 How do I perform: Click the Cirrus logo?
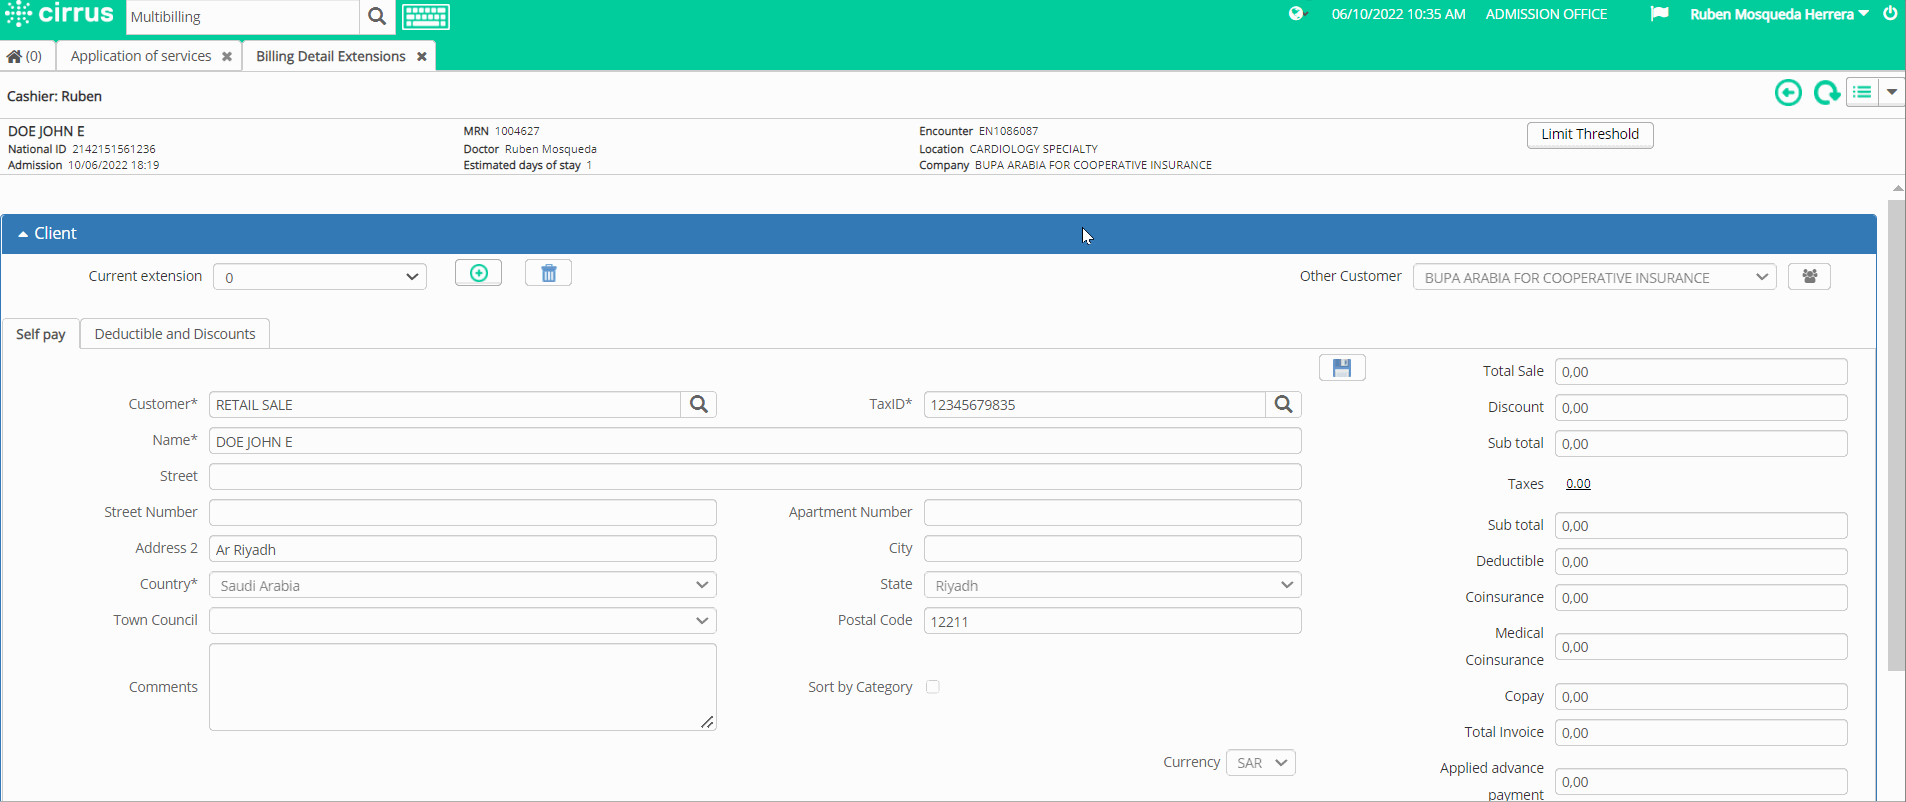tap(59, 14)
